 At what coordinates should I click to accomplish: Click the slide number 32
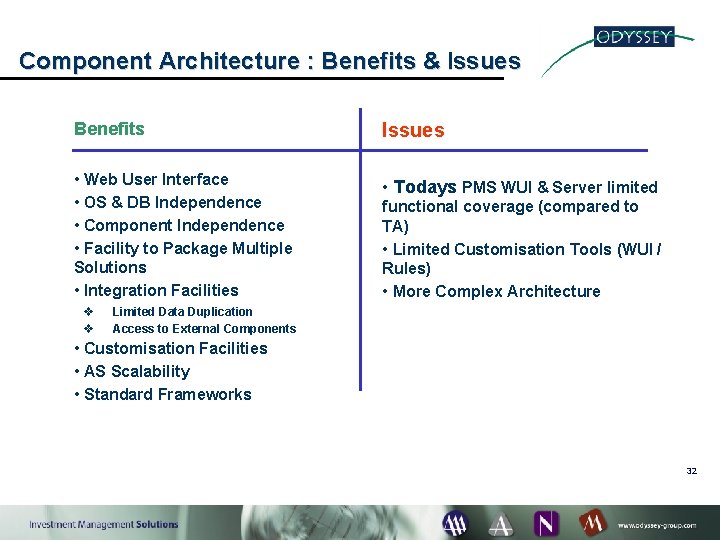tap(692, 471)
